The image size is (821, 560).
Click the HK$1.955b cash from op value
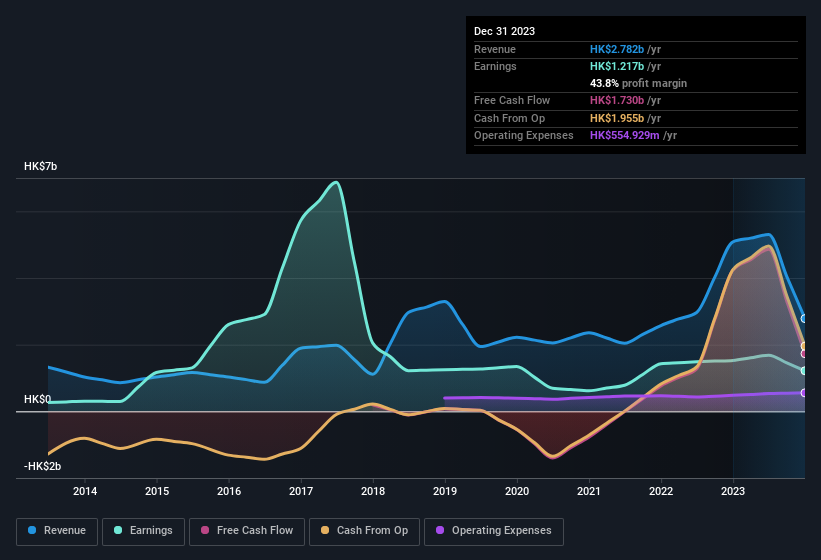(x=617, y=118)
